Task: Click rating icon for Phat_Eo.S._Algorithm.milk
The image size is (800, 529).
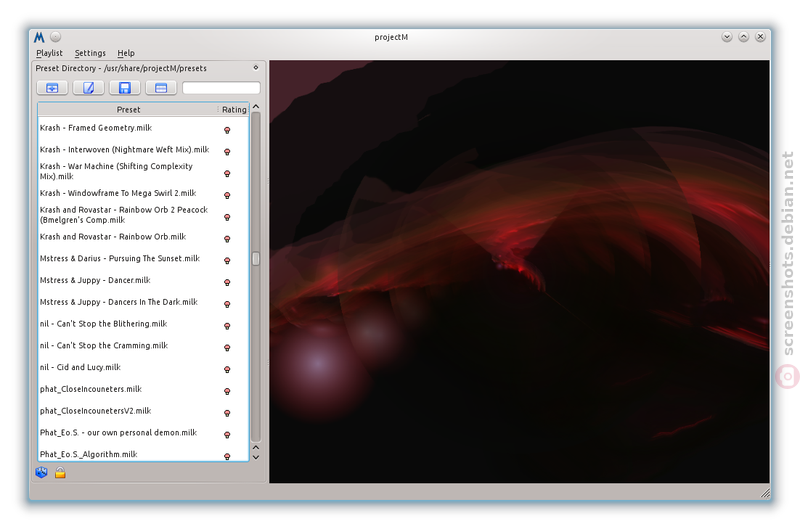Action: (227, 456)
